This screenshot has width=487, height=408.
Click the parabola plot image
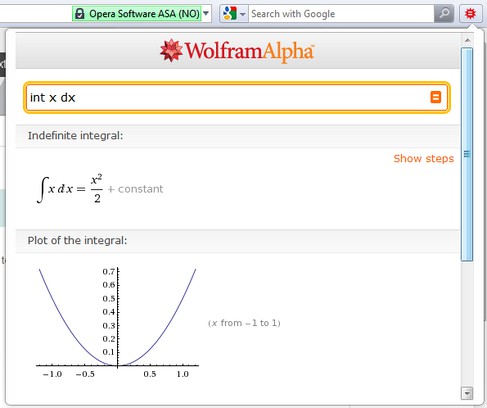point(117,323)
